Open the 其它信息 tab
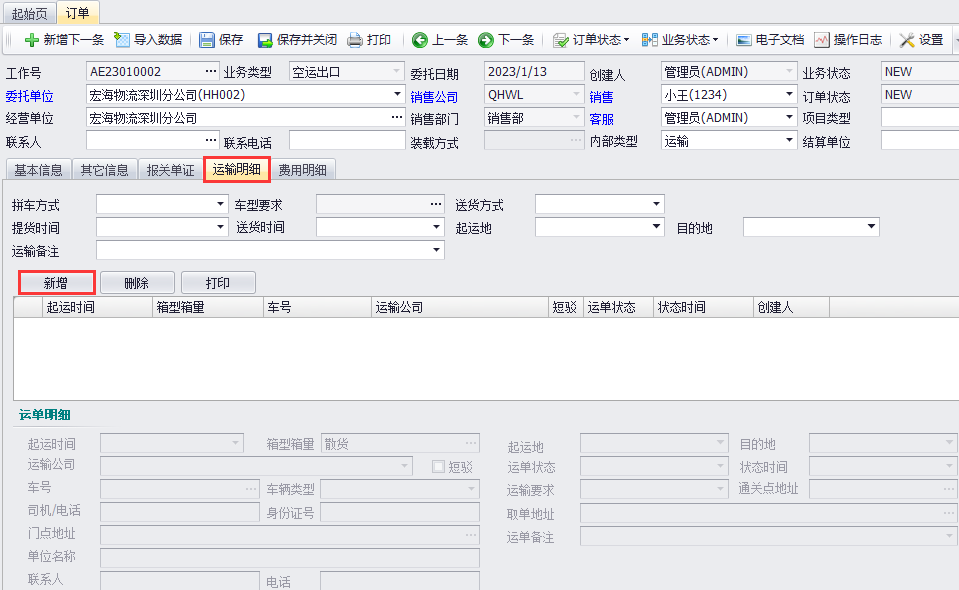 [105, 170]
